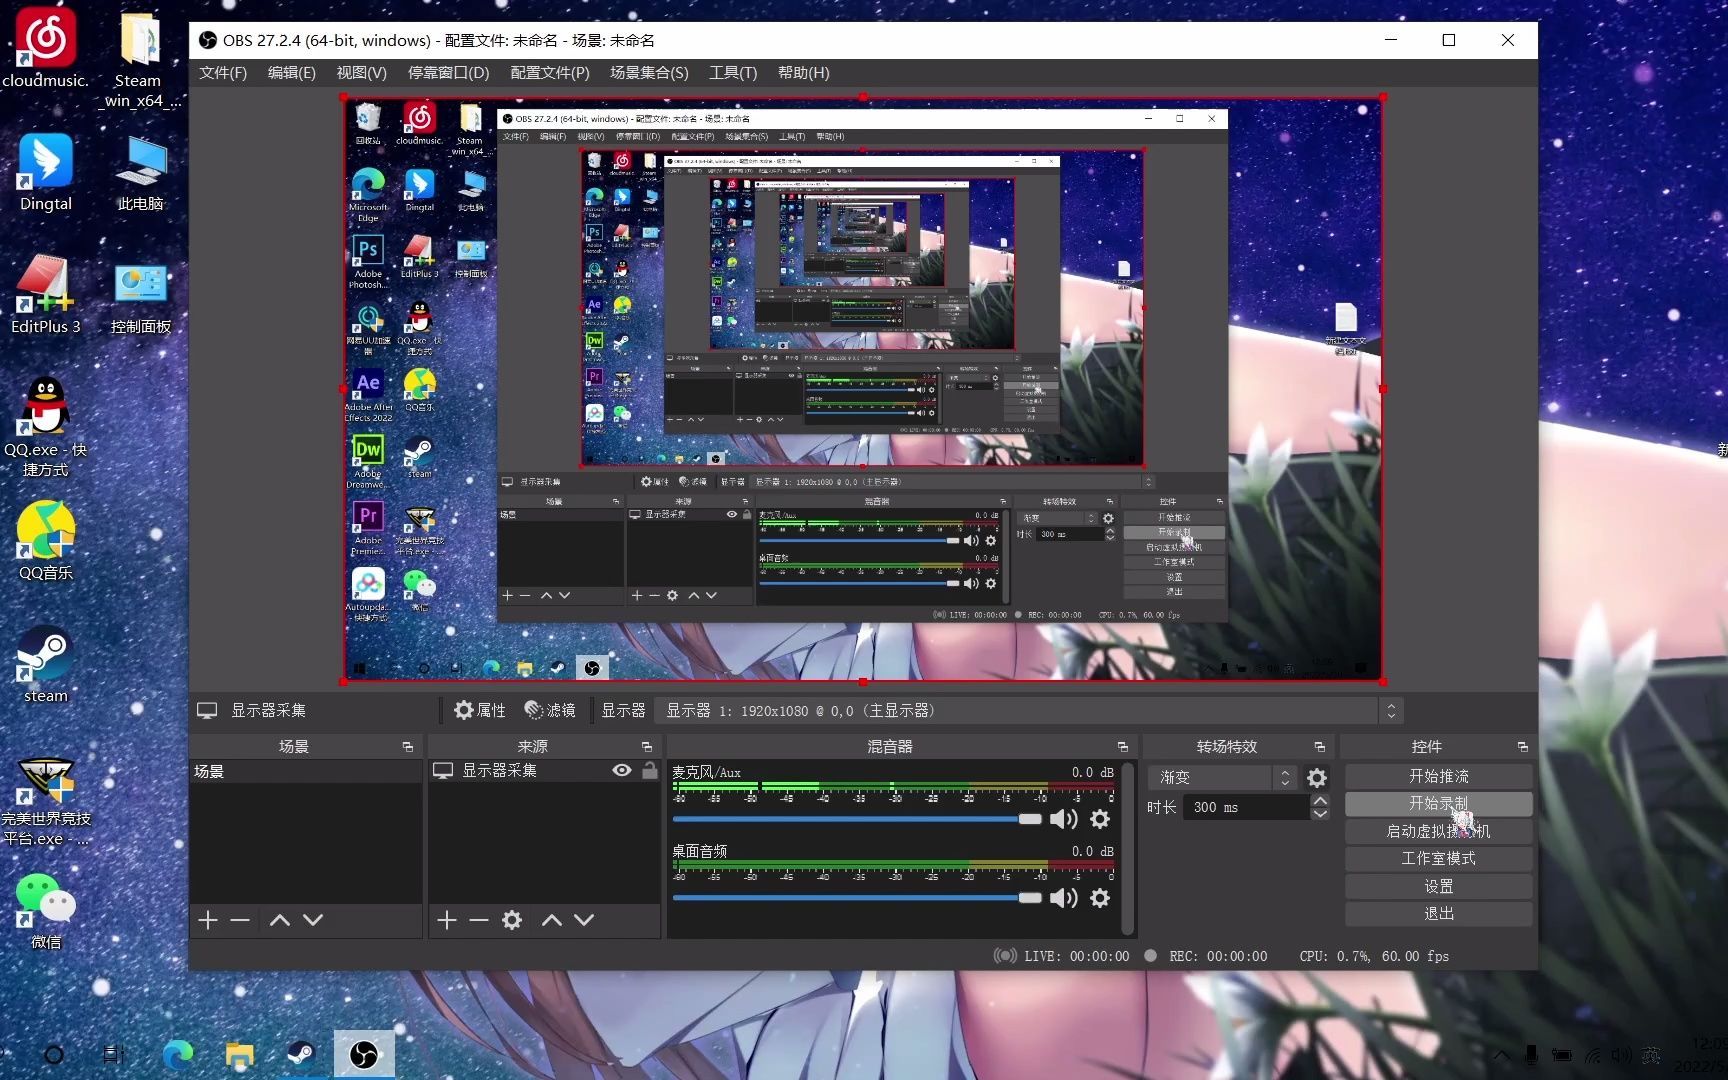The image size is (1728, 1080).
Task: Open 桌面音频 audio settings gear
Action: coord(1100,898)
